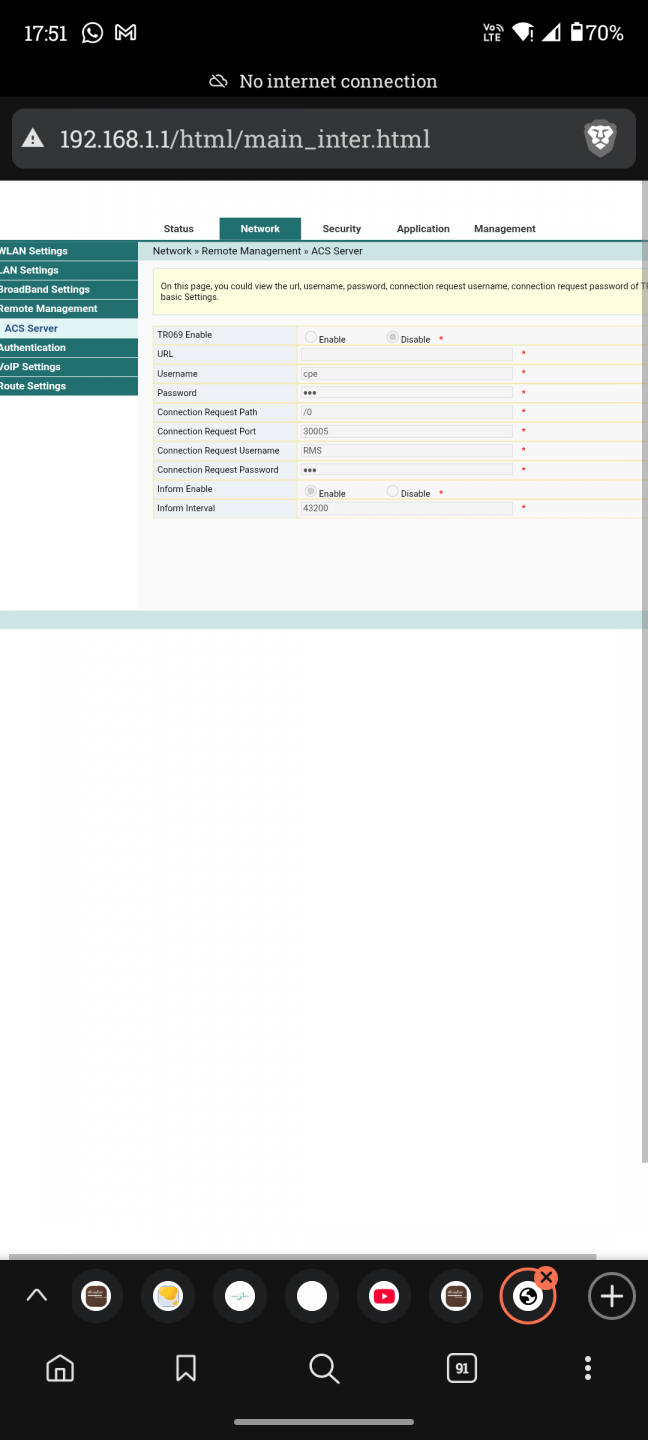Switch to the Security tab
This screenshot has height=1440, width=648.
pyautogui.click(x=341, y=229)
